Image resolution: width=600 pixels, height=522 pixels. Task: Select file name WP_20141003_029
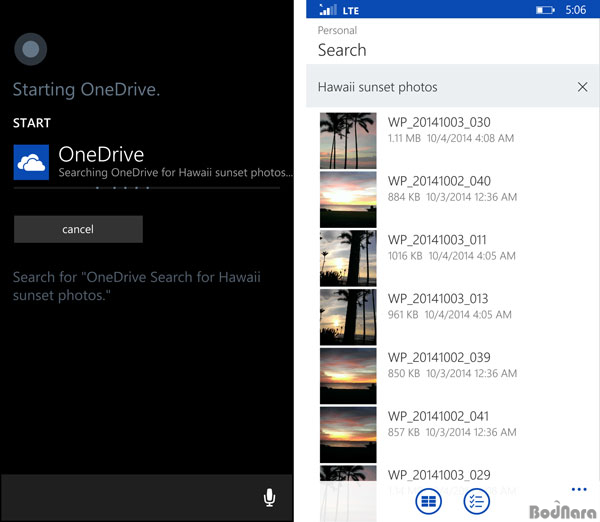click(439, 475)
